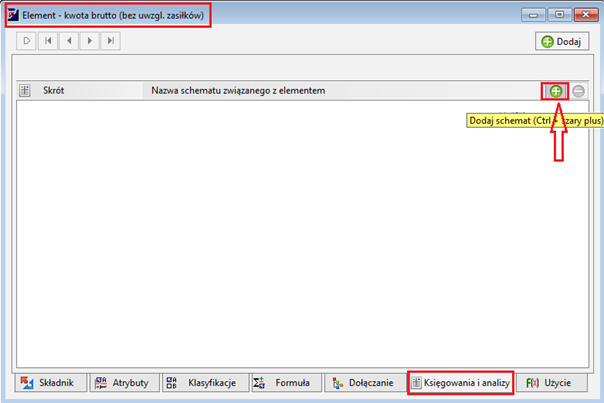Image resolution: width=604 pixels, height=403 pixels.
Task: Click the new record navigation button
Action: 26,41
